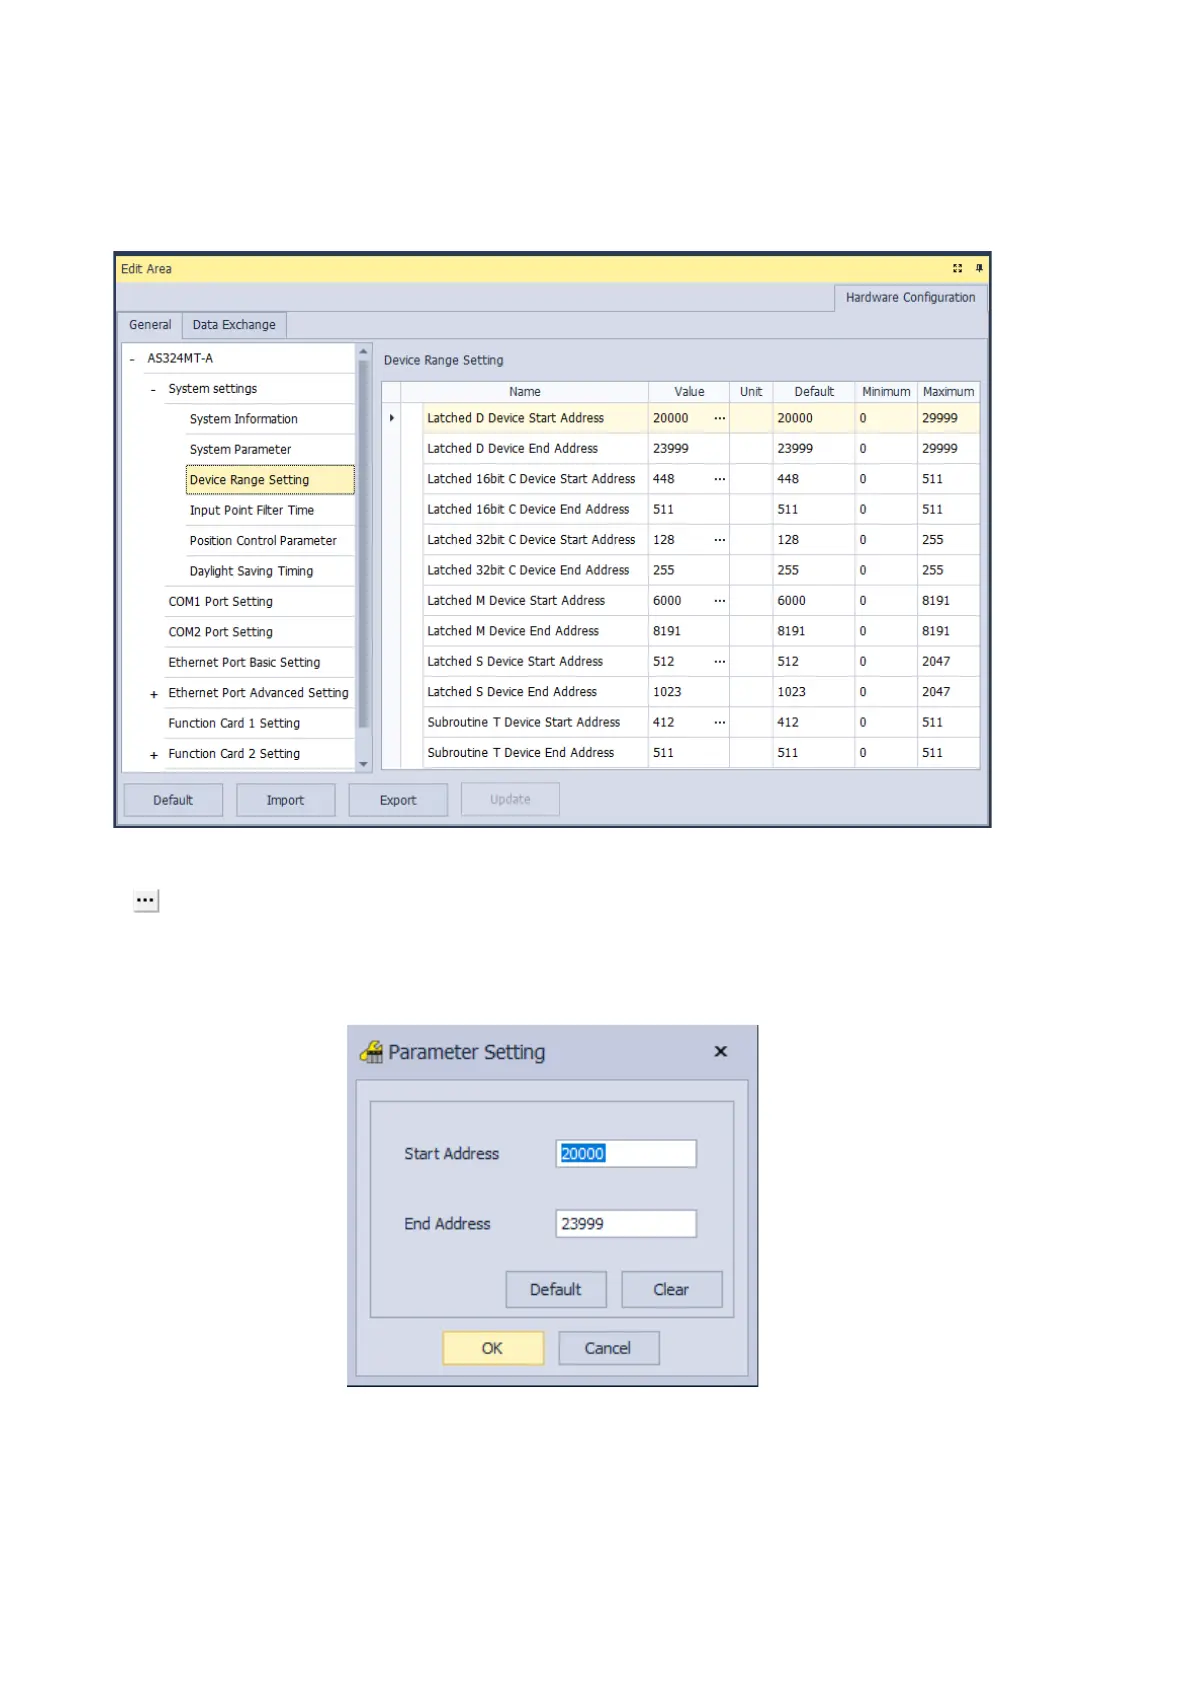Image resolution: width=1191 pixels, height=1684 pixels.
Task: Open the Hardware Configuration tab
Action: pos(910,298)
